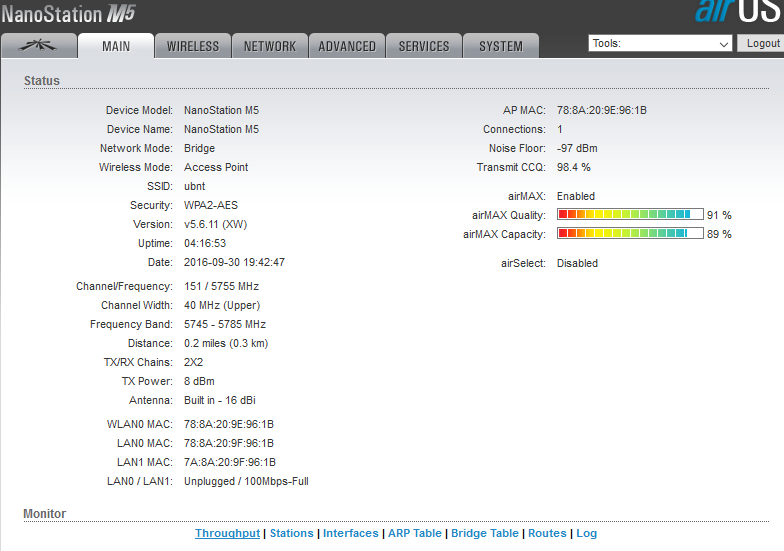This screenshot has width=784, height=551.
Task: Select the TX/RX Chains value 2X2
Action: (194, 362)
